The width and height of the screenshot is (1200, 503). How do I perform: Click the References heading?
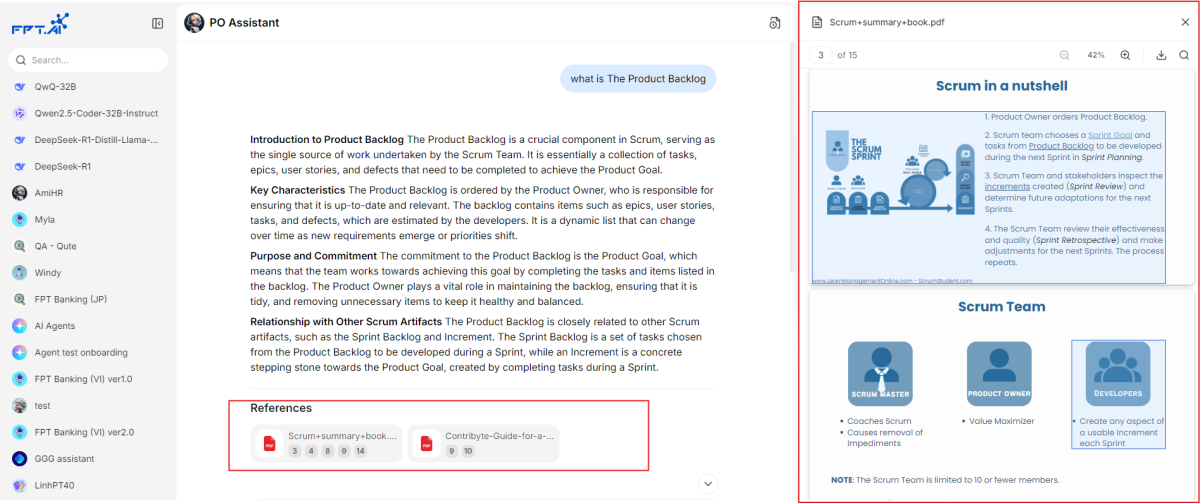tap(281, 408)
